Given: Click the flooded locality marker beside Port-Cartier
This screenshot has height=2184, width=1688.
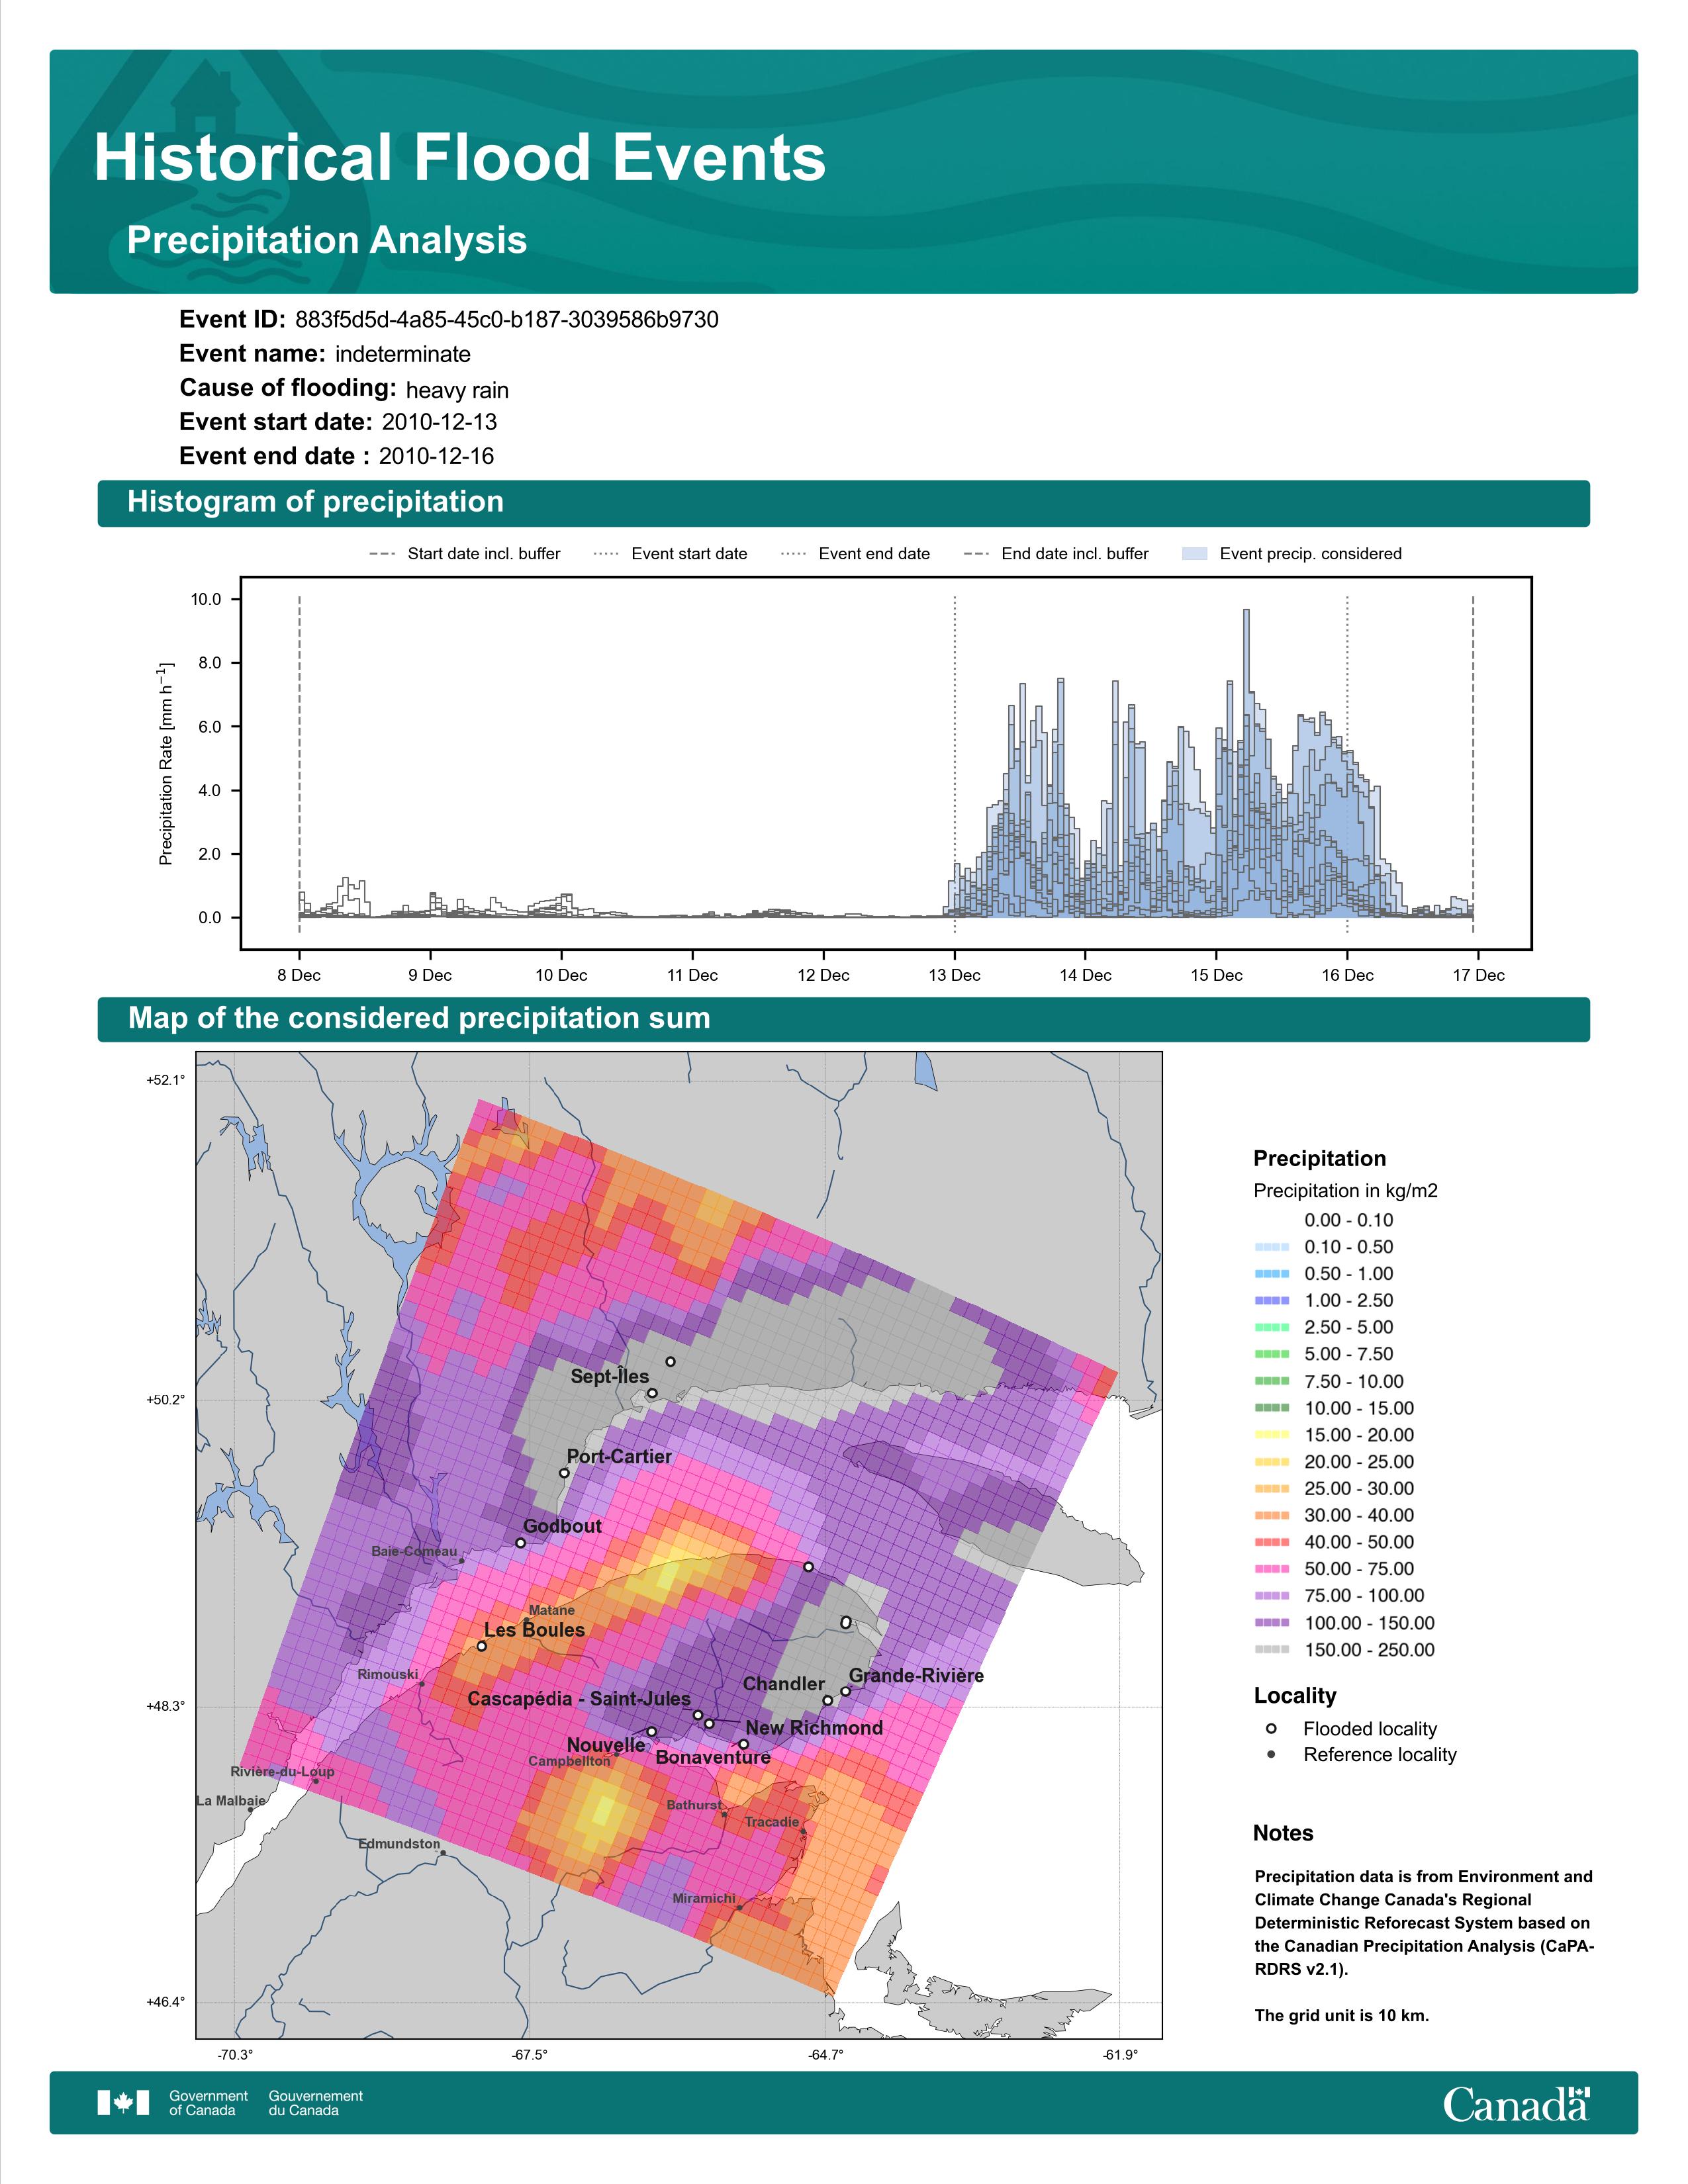Looking at the screenshot, I should tap(564, 1473).
